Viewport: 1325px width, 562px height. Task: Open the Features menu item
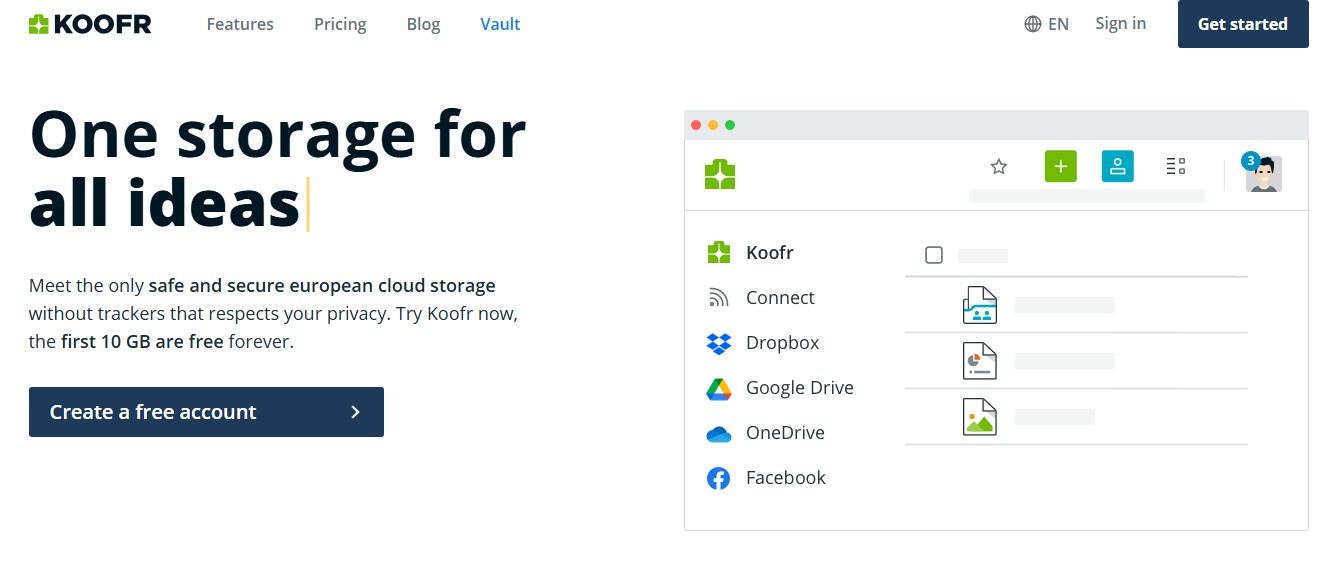[x=240, y=24]
